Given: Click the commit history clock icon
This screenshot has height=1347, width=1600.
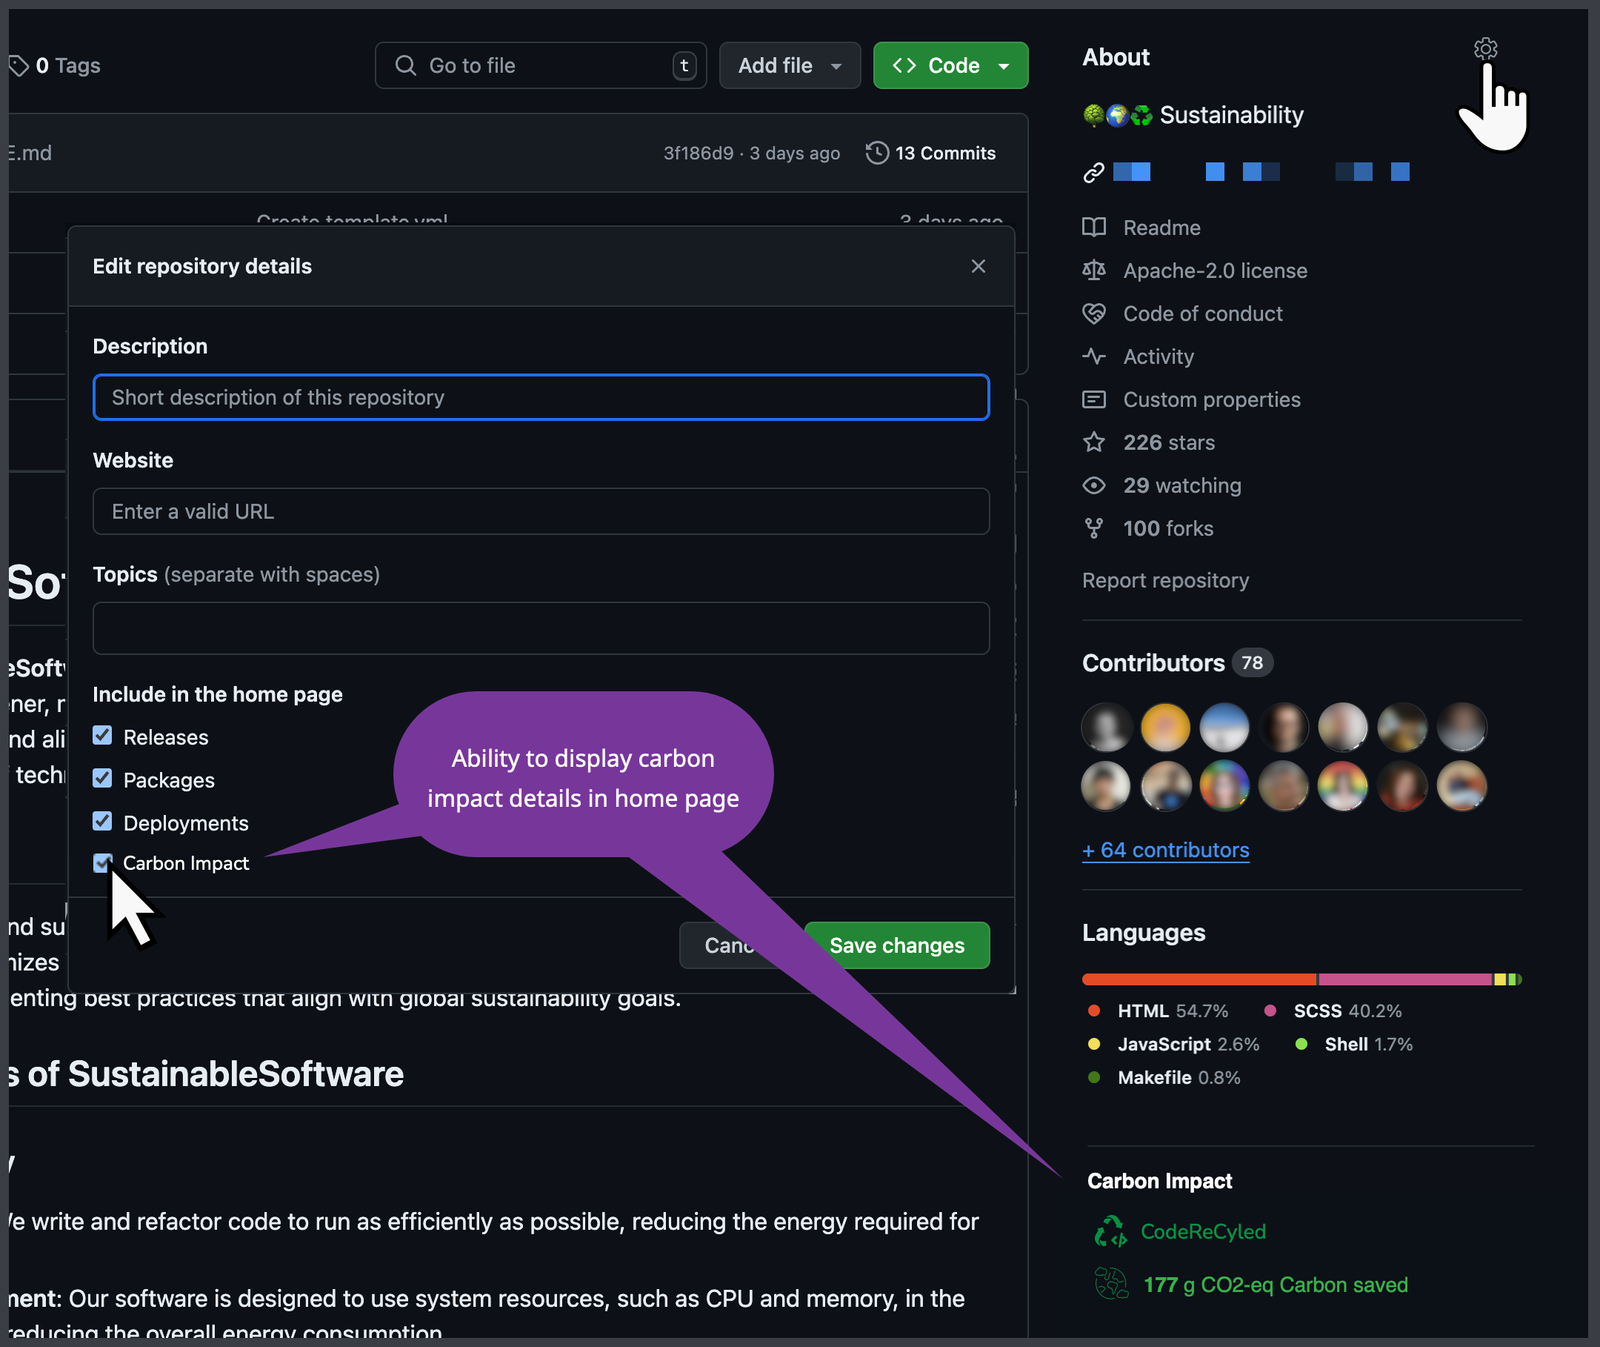Looking at the screenshot, I should [x=877, y=152].
